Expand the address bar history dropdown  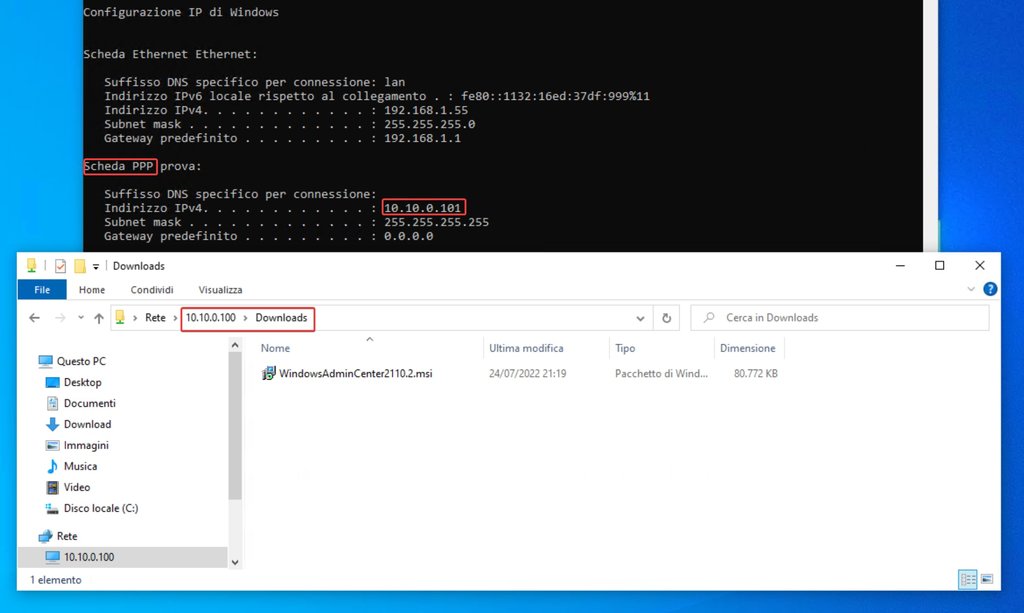(x=641, y=318)
